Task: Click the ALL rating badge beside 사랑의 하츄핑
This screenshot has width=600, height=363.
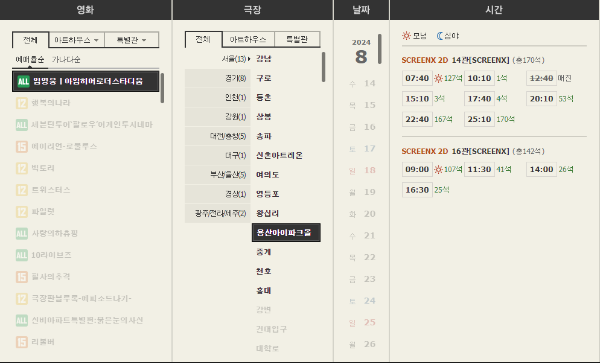Action: pos(22,233)
